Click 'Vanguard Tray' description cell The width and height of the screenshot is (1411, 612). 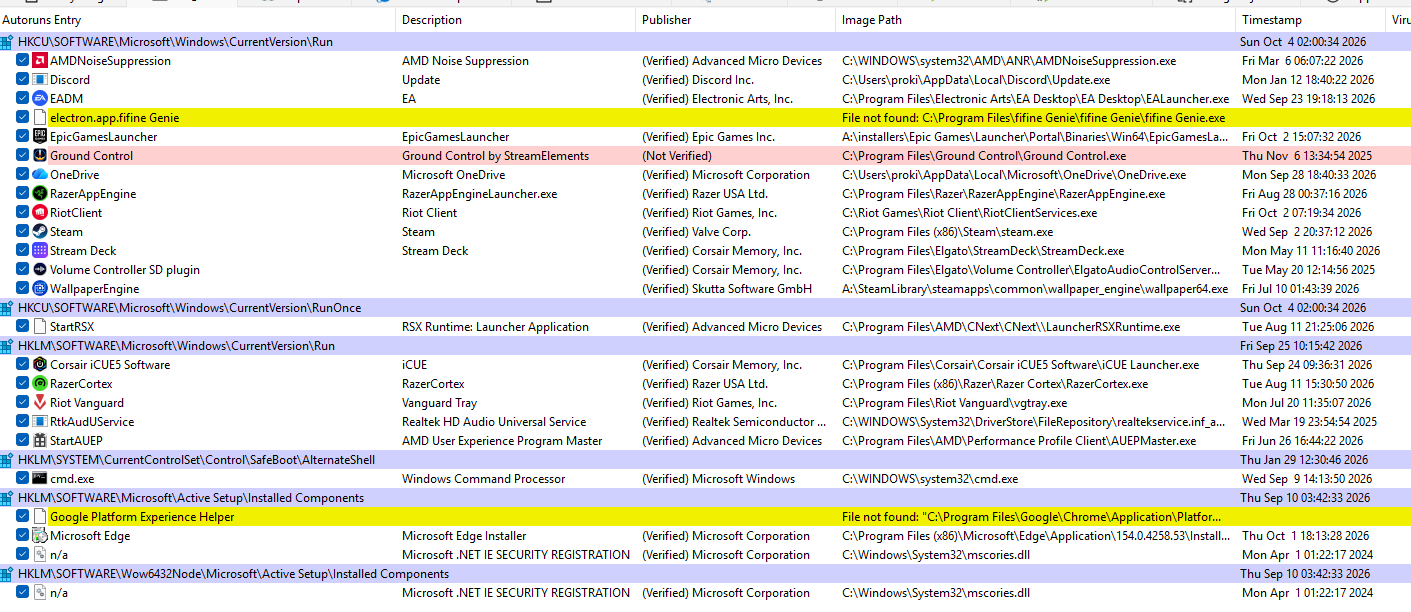(x=441, y=403)
